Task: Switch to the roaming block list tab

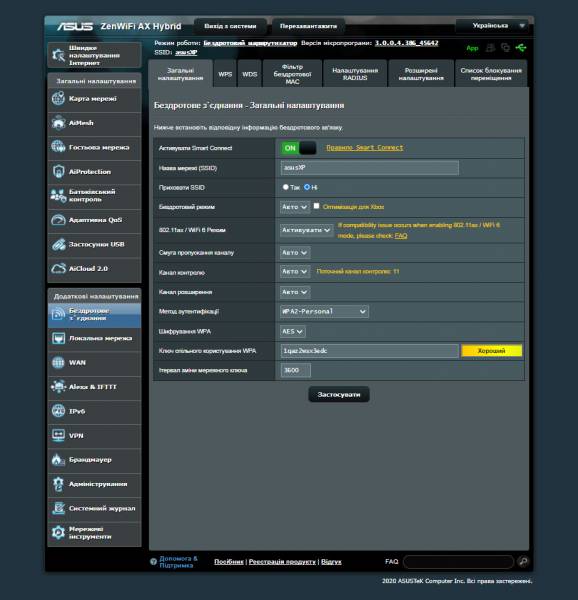Action: (491, 74)
